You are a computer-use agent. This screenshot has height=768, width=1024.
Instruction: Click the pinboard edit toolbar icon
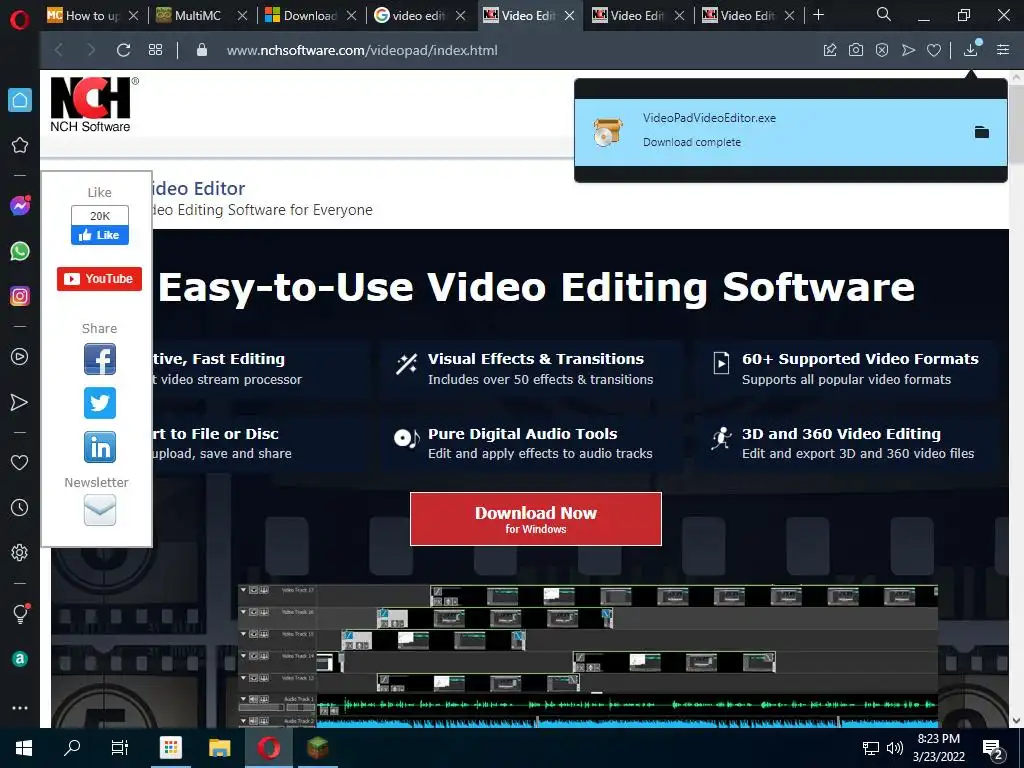pyautogui.click(x=830, y=50)
